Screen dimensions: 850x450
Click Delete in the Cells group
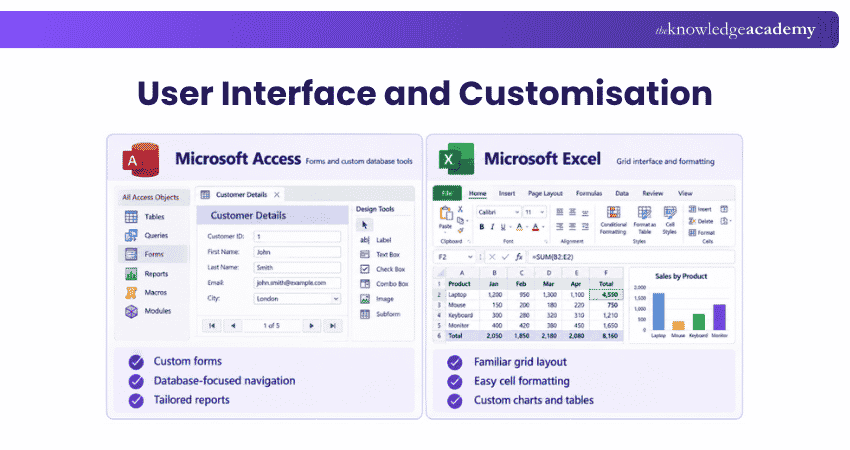click(x=701, y=221)
